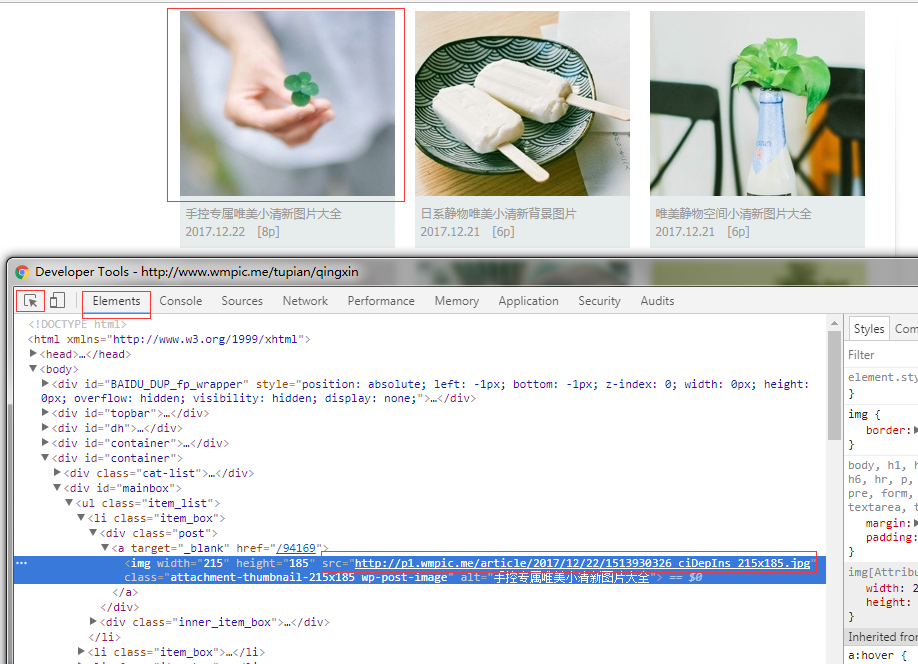Click the clover hand photo thumbnail
Image resolution: width=918 pixels, height=664 pixels.
pos(287,104)
